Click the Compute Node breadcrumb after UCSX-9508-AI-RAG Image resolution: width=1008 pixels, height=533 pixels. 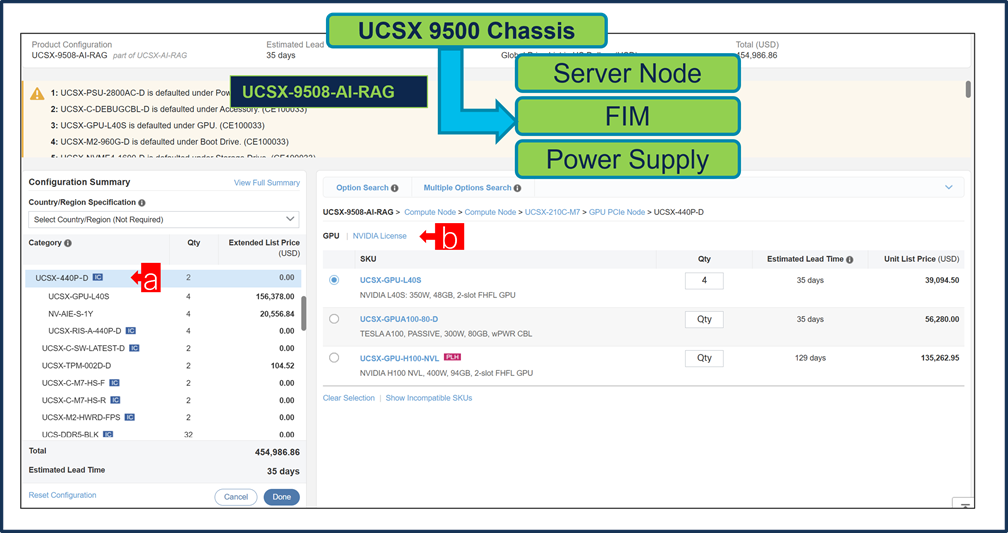point(430,212)
